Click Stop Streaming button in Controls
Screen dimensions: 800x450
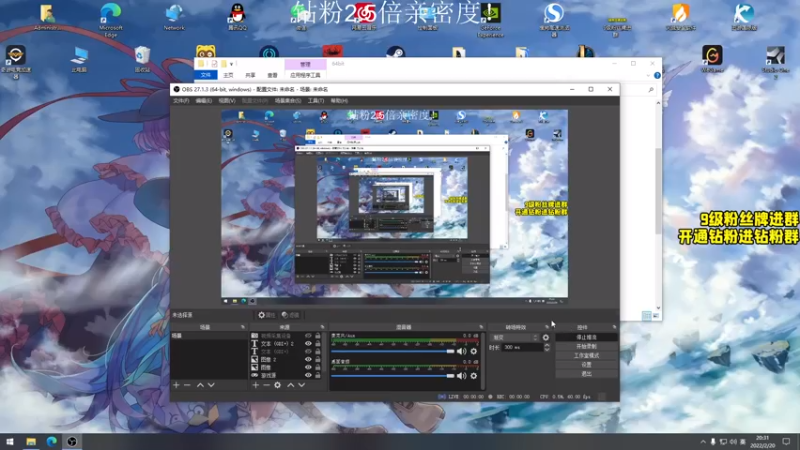pyautogui.click(x=586, y=337)
